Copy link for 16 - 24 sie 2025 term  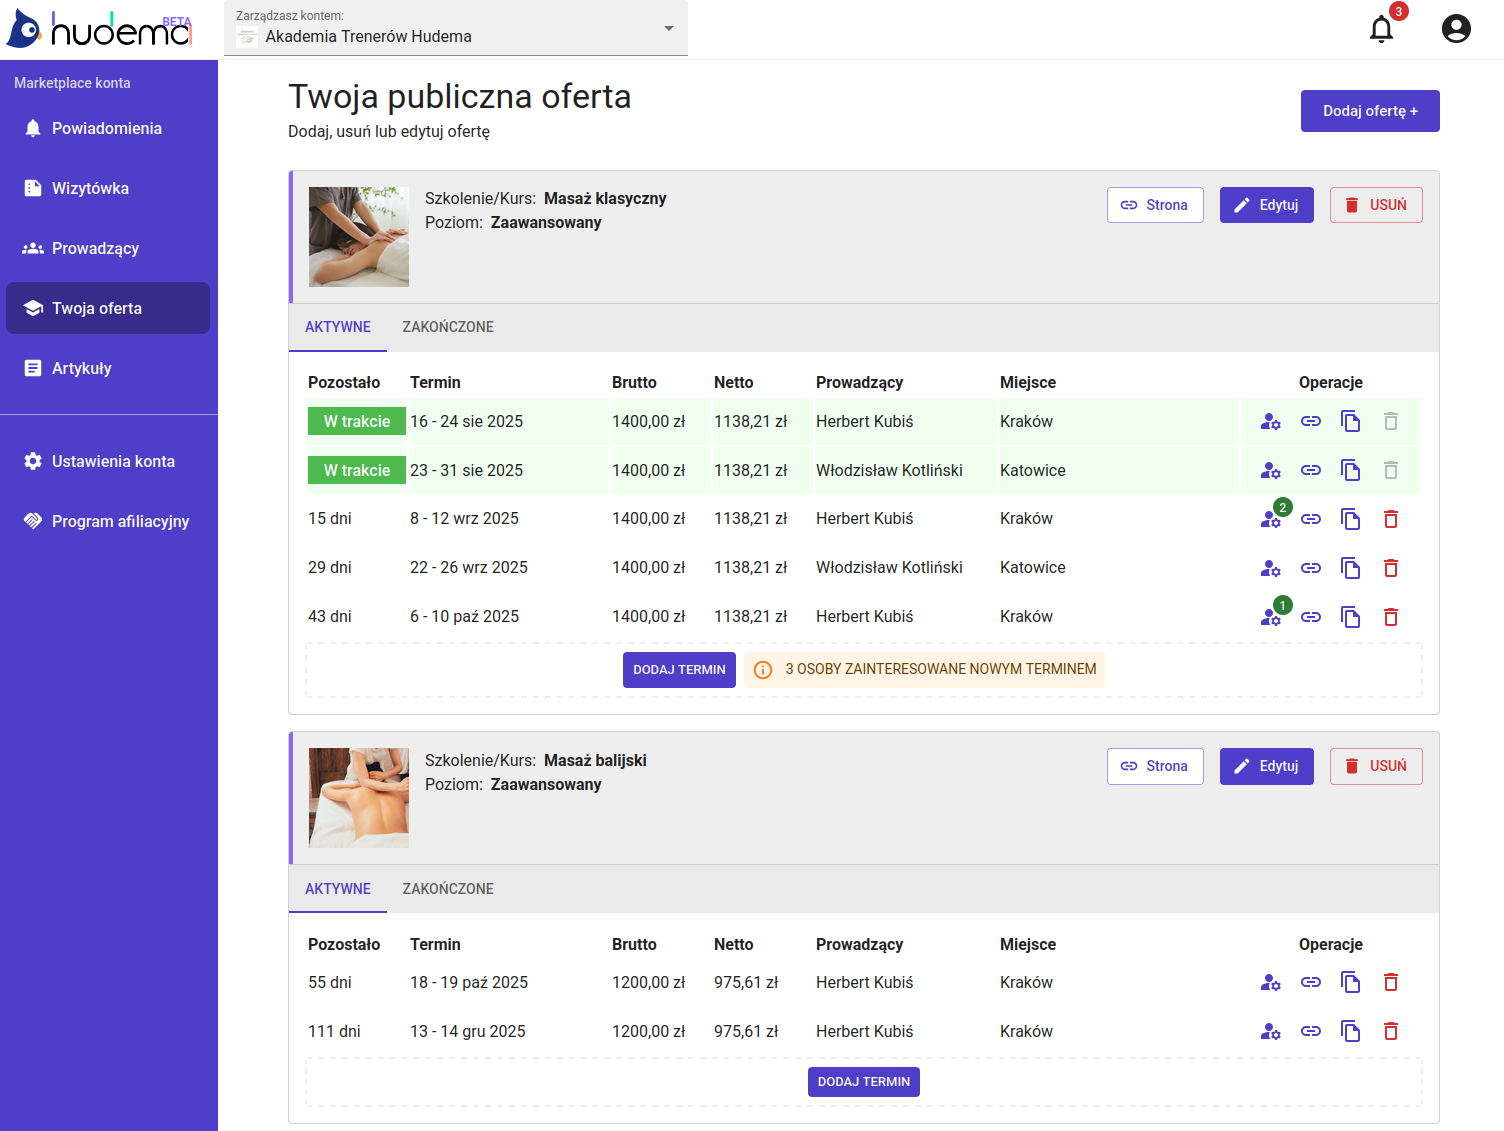point(1310,422)
